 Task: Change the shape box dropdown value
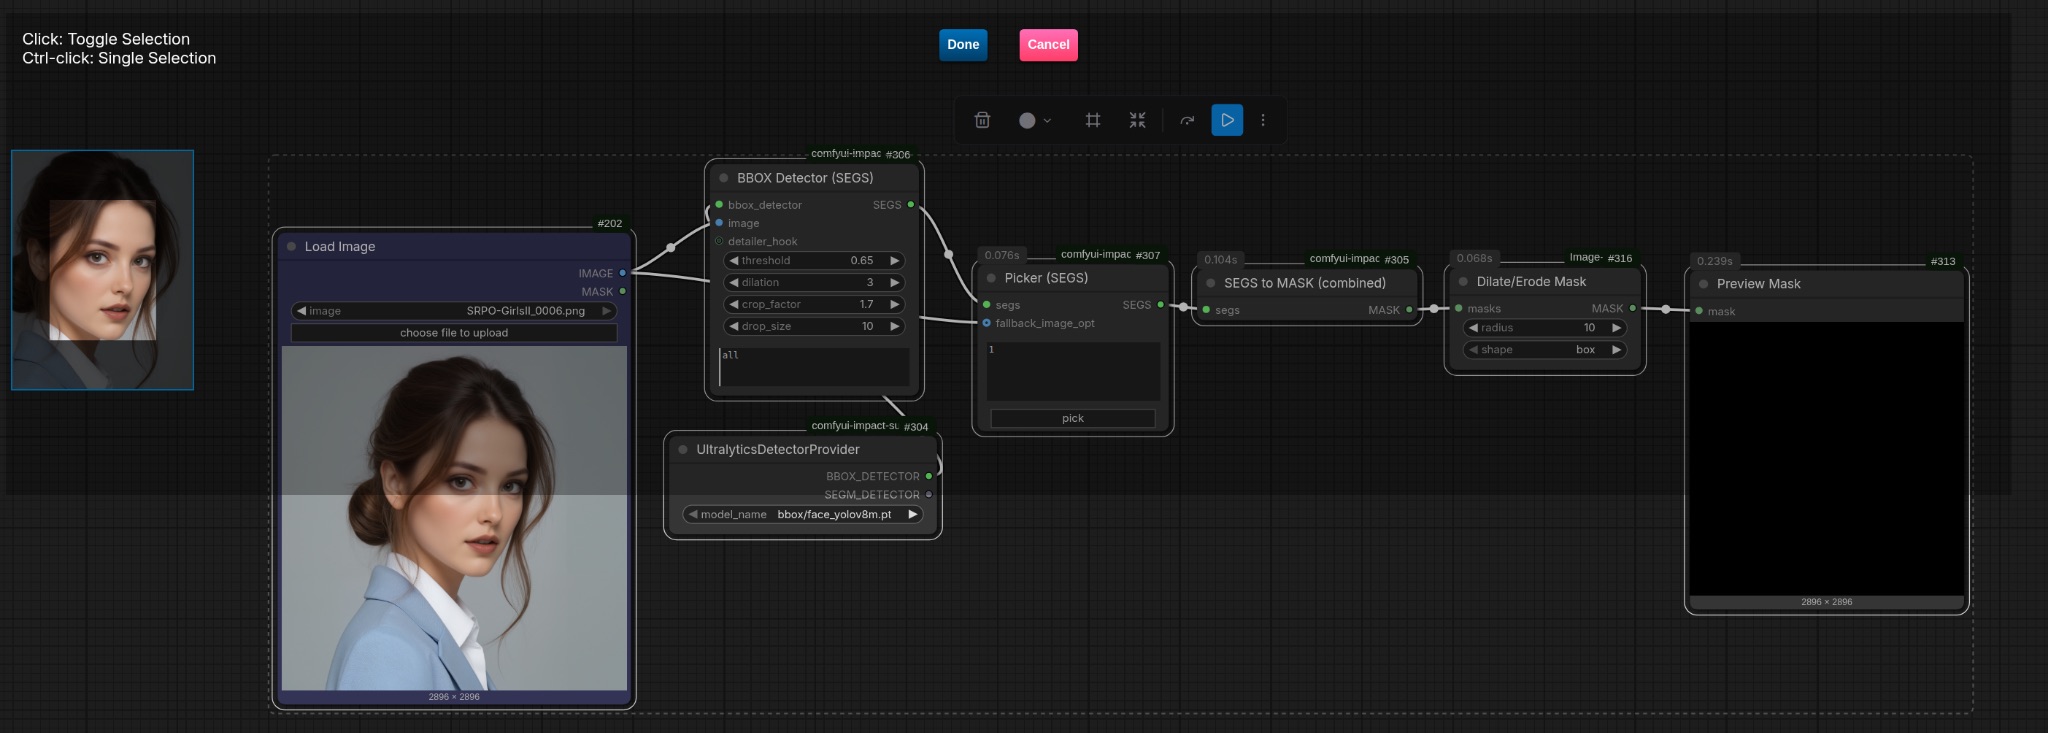coord(1545,350)
